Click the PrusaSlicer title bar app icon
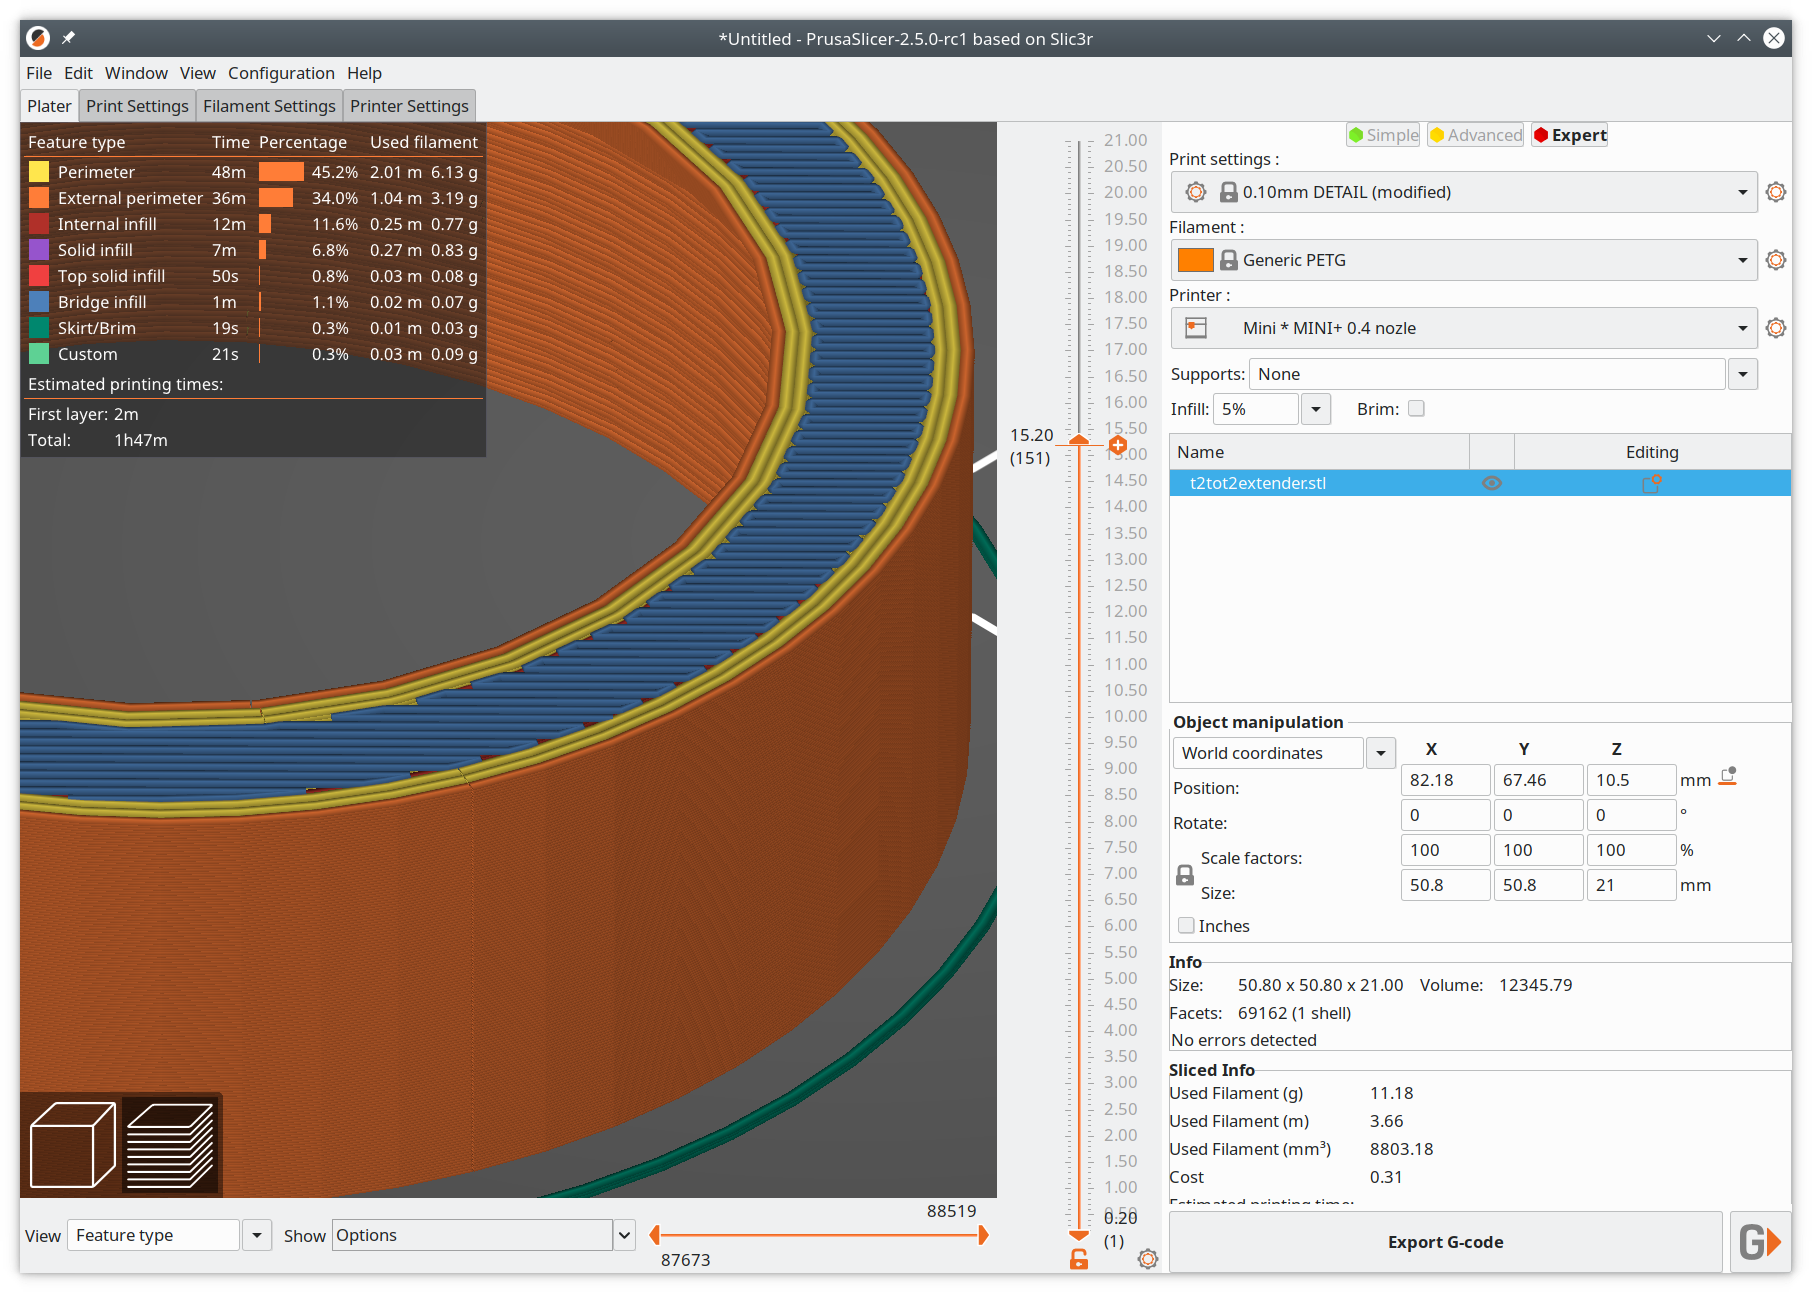Viewport: 1812px width, 1293px height. point(38,38)
